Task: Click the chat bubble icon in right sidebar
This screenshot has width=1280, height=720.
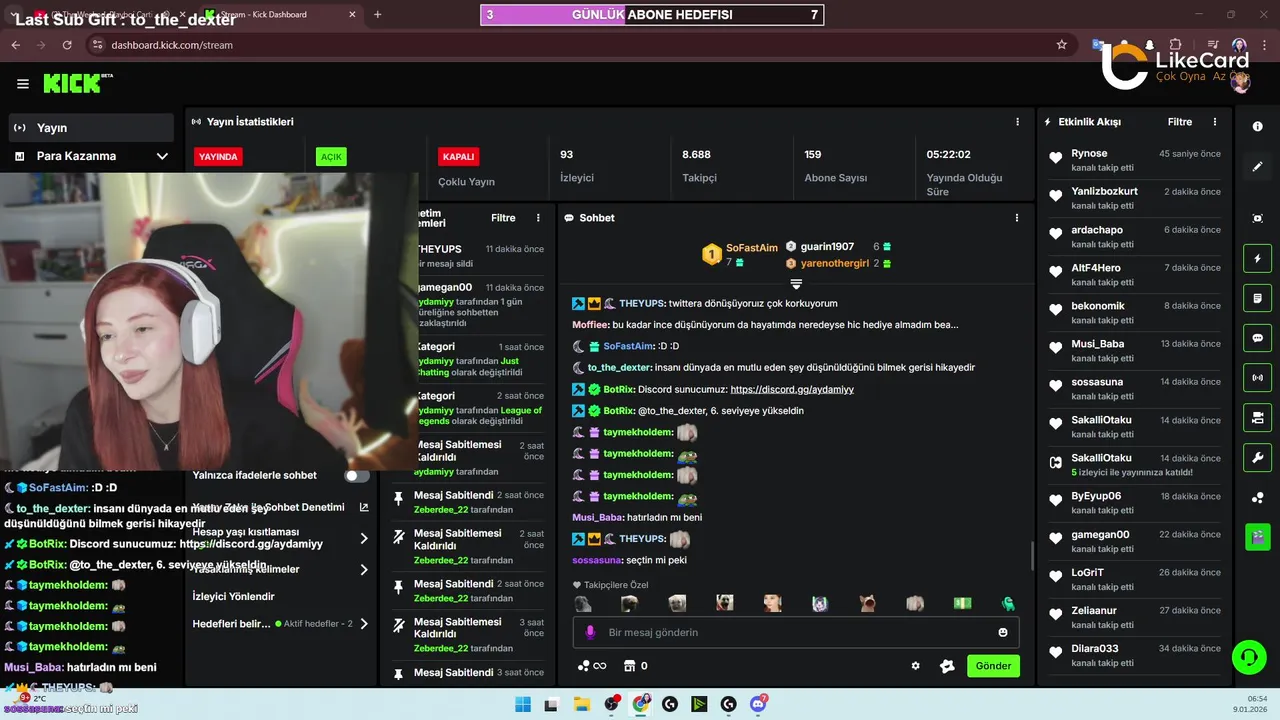Action: pyautogui.click(x=1257, y=338)
